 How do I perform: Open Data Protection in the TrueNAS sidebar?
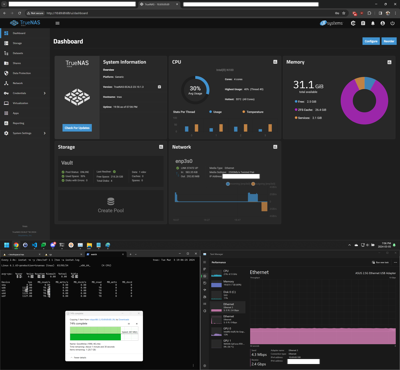pos(24,73)
